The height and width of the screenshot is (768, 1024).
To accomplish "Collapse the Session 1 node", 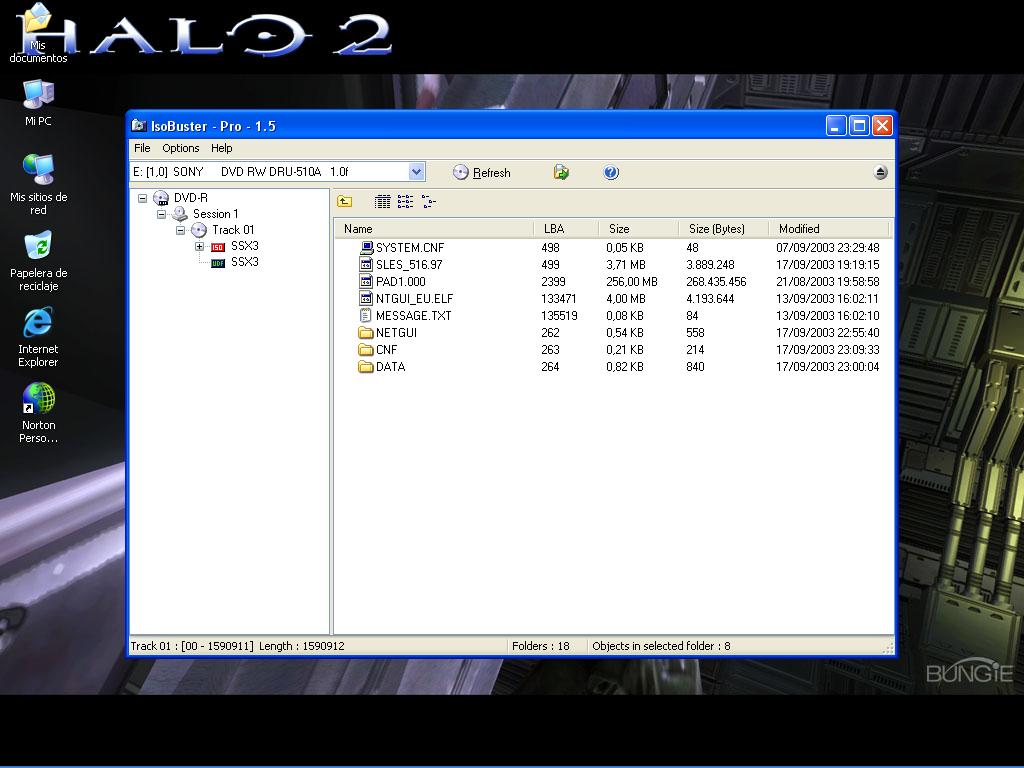I will 161,214.
